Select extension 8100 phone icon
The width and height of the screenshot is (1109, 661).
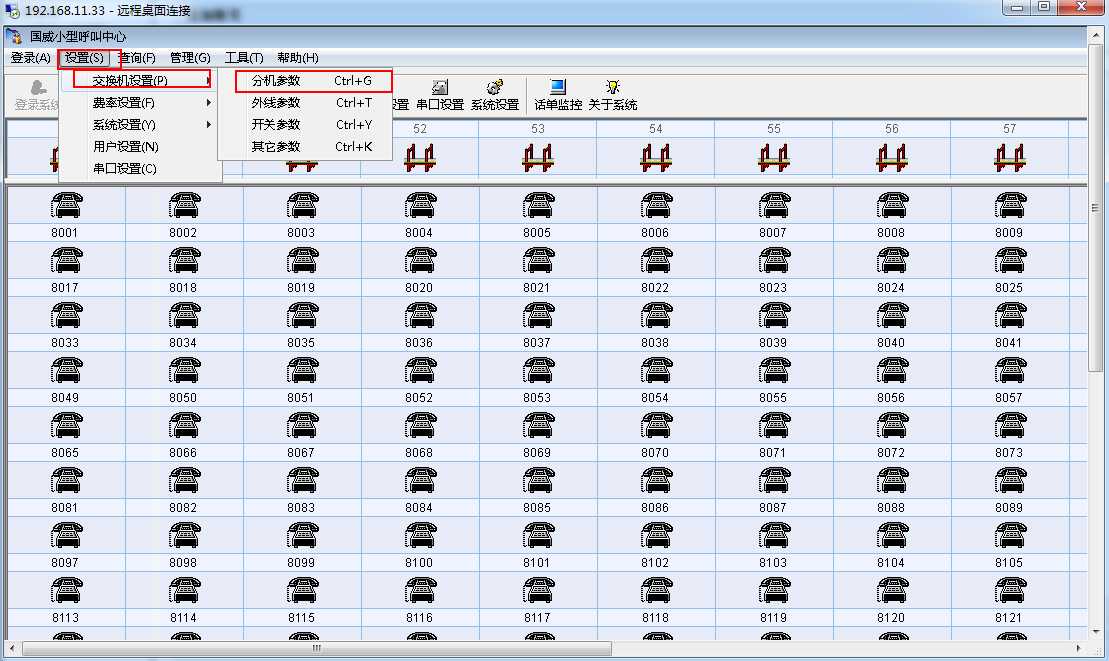[x=420, y=536]
